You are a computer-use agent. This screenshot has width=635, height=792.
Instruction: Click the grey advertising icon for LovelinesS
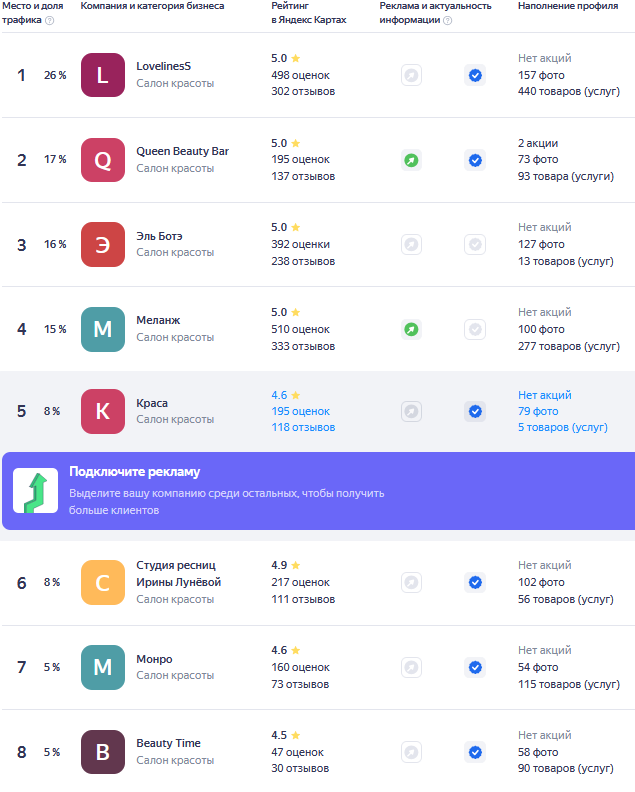(x=411, y=76)
